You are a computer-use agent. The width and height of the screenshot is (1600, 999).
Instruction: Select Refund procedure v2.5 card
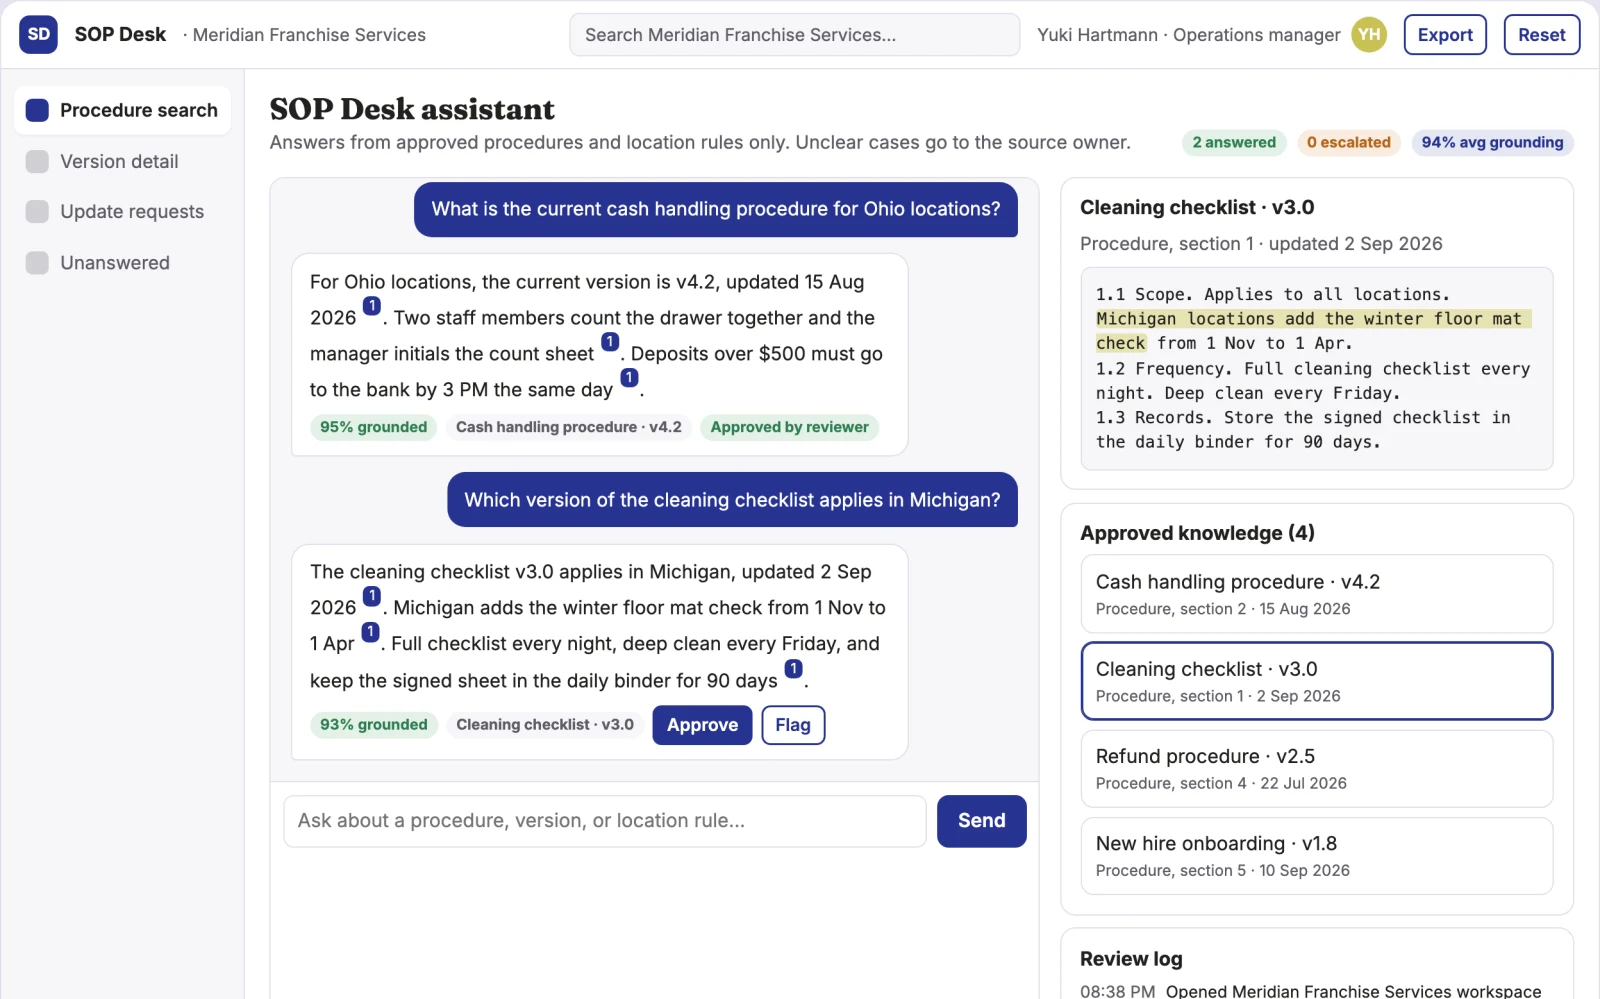click(1317, 768)
